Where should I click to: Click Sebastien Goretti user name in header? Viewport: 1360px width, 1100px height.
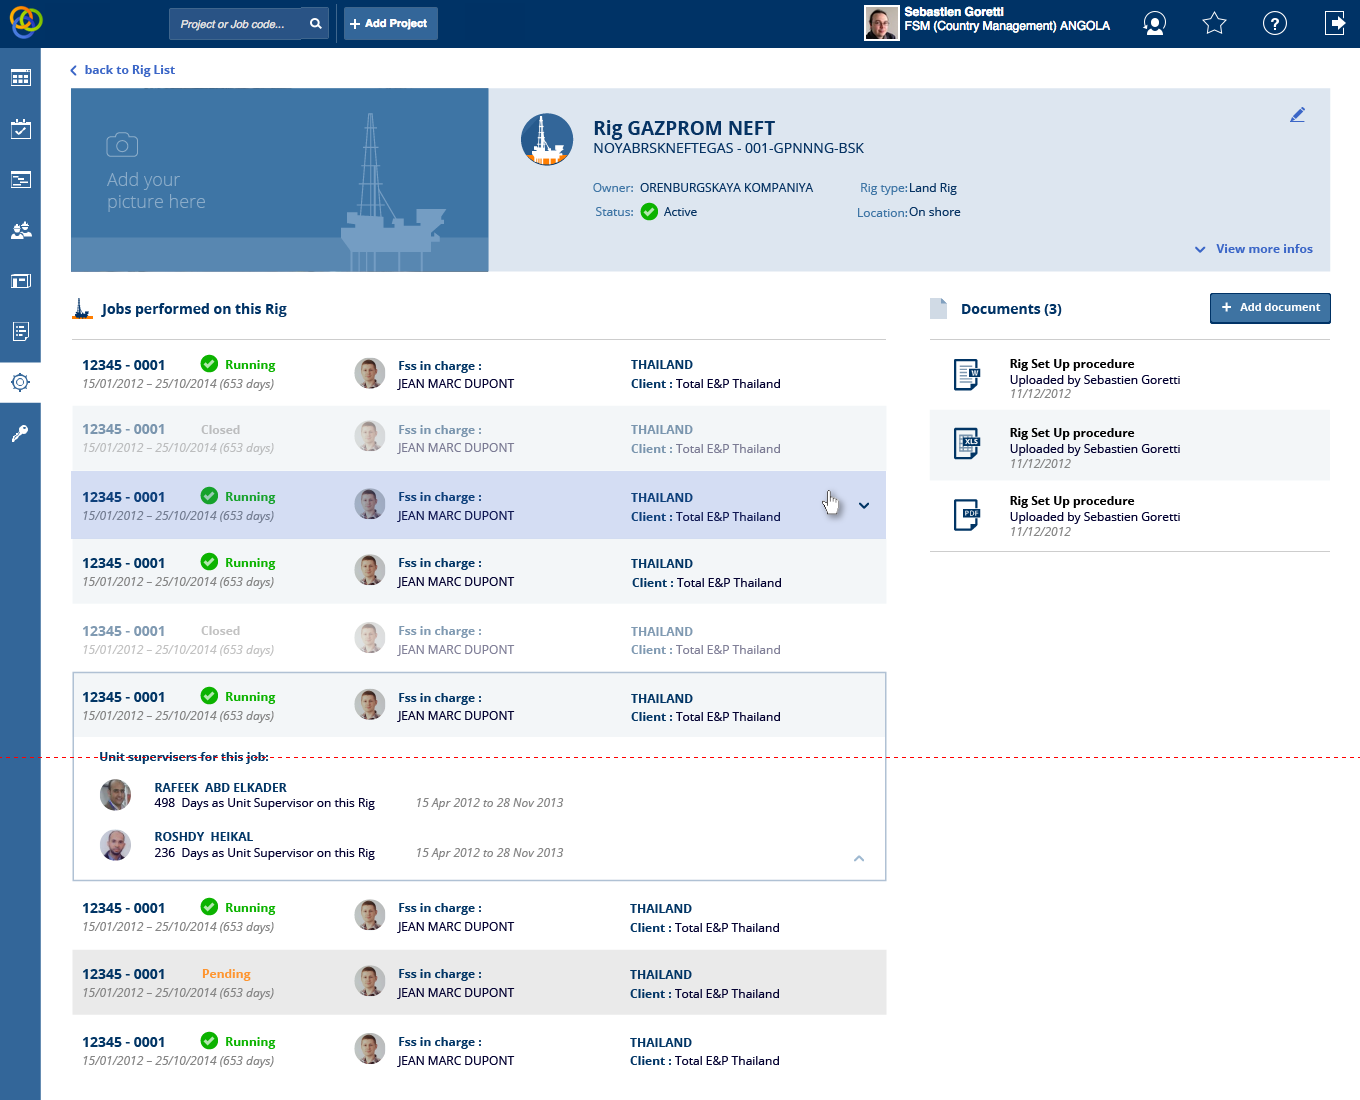[x=954, y=12]
